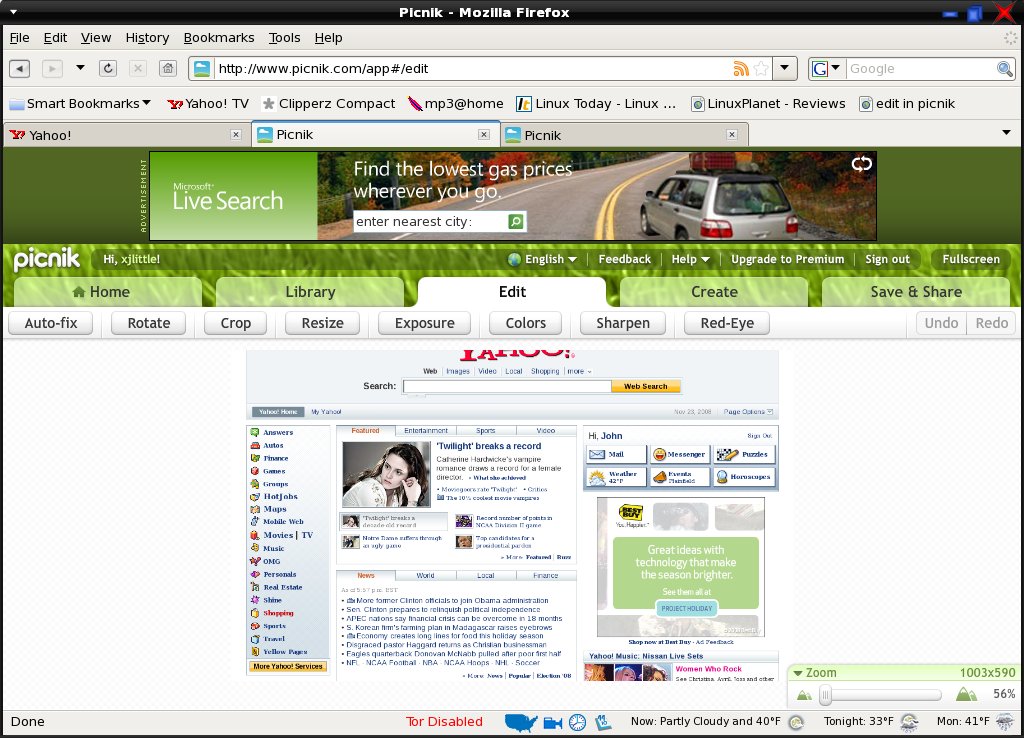The height and width of the screenshot is (738, 1024).
Task: Open the Tools menu
Action: click(285, 38)
